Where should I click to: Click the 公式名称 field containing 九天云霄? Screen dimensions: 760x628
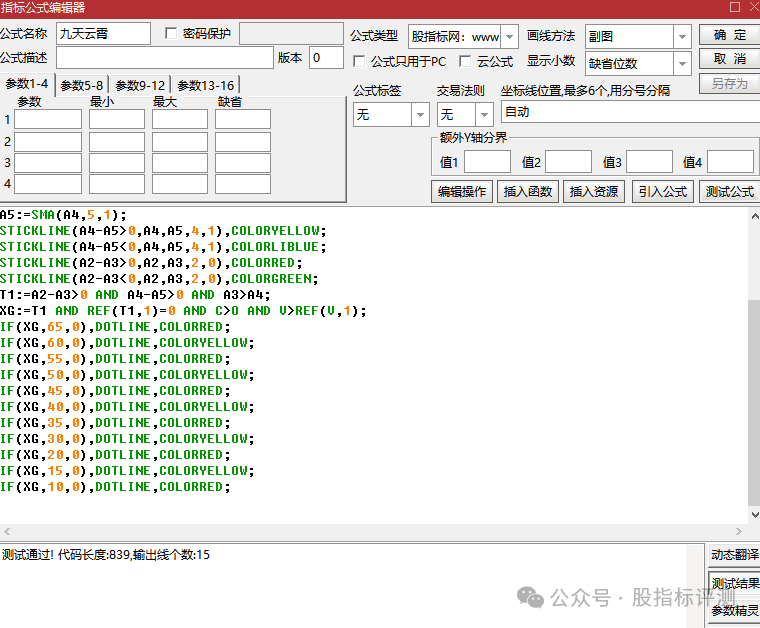click(103, 34)
